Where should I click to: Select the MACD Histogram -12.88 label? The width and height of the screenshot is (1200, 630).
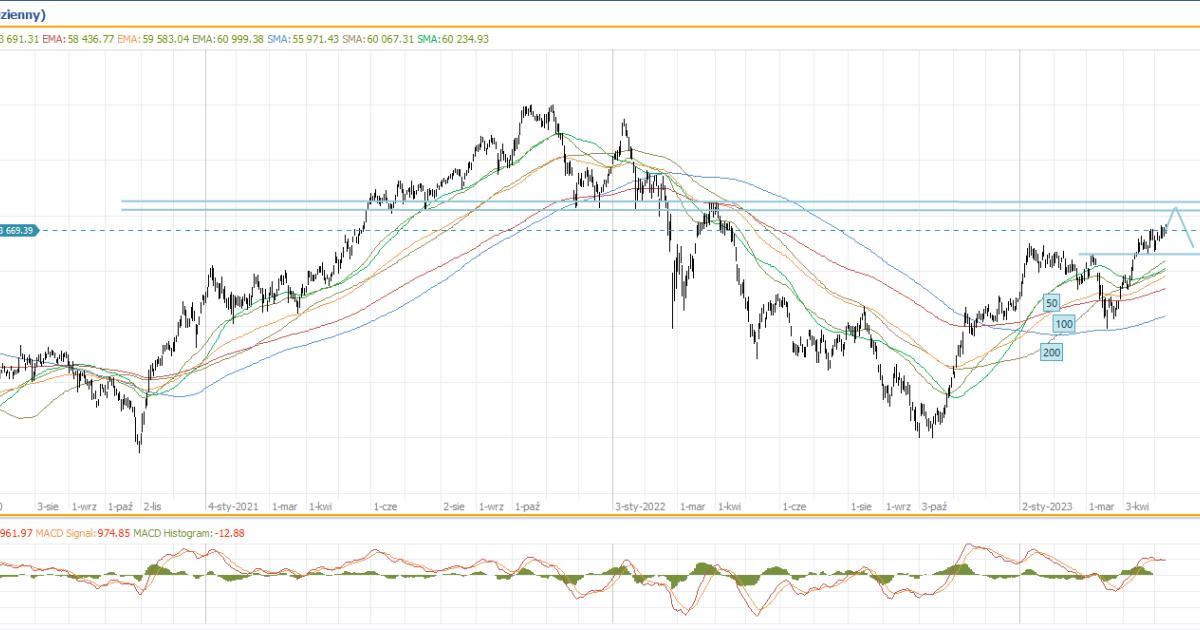coord(189,533)
